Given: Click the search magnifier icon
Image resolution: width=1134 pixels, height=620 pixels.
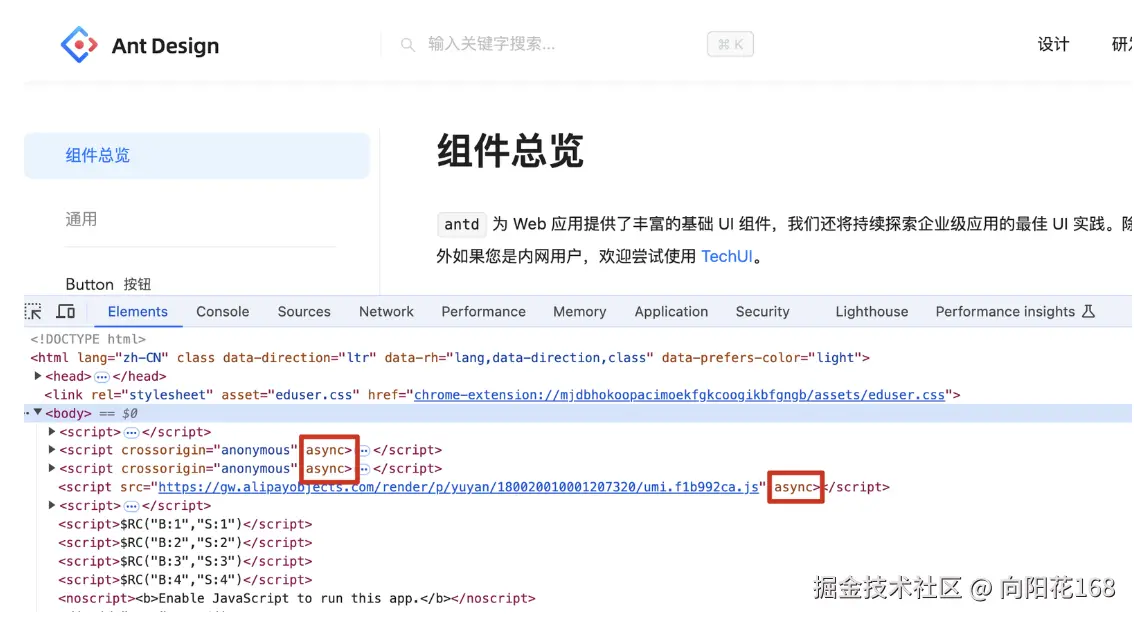Looking at the screenshot, I should pyautogui.click(x=408, y=45).
